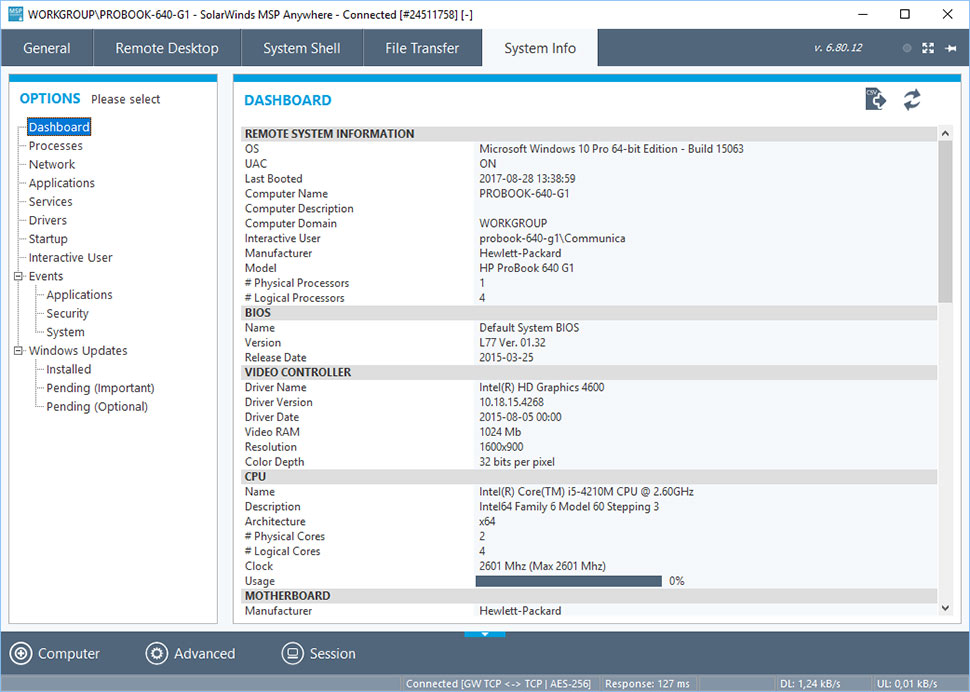Viewport: 970px width, 692px height.
Task: Click CPU Name Intel(R) Core(TM) i5-4210M
Action: pyautogui.click(x=586, y=492)
